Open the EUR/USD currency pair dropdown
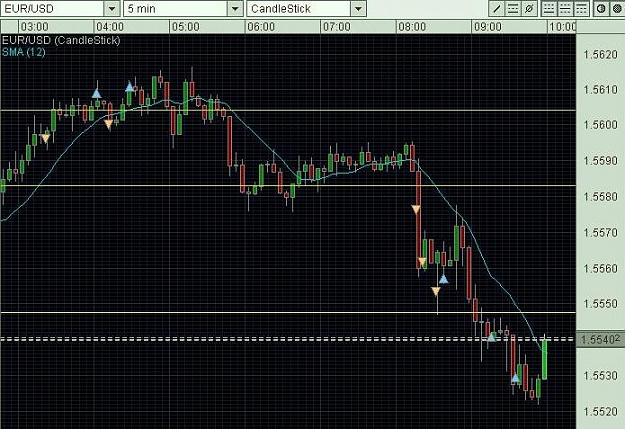The height and width of the screenshot is (429, 625). [112, 8]
